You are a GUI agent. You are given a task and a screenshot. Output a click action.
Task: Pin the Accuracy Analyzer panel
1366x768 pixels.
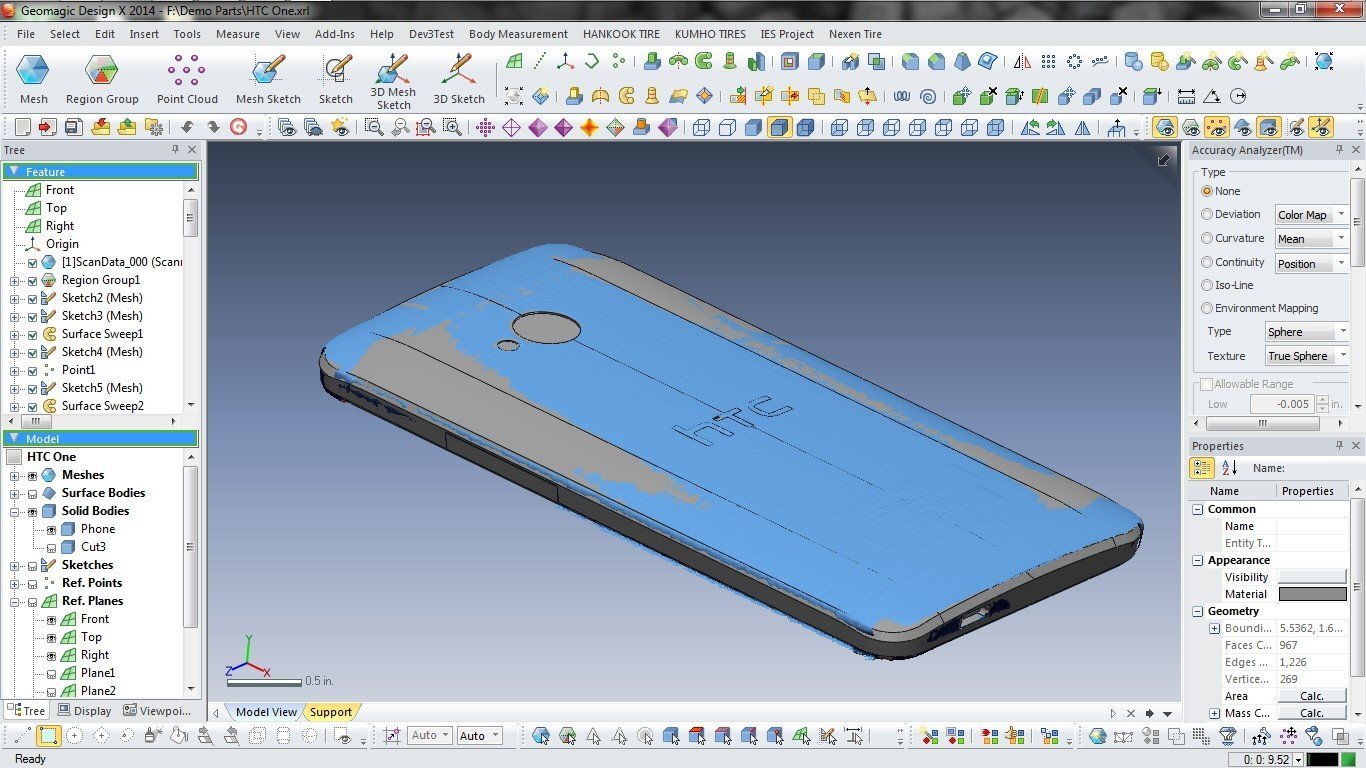point(1340,150)
